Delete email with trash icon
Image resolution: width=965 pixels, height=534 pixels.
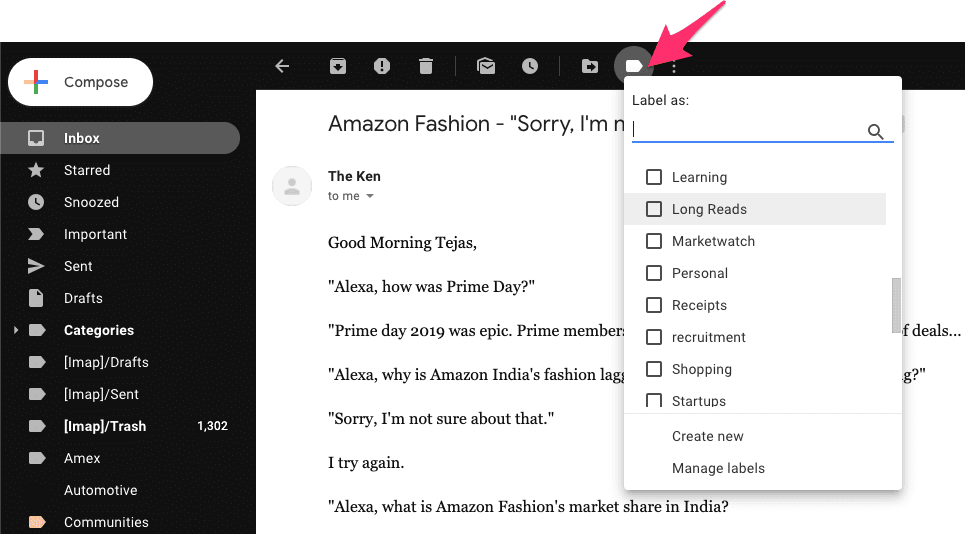pos(426,66)
